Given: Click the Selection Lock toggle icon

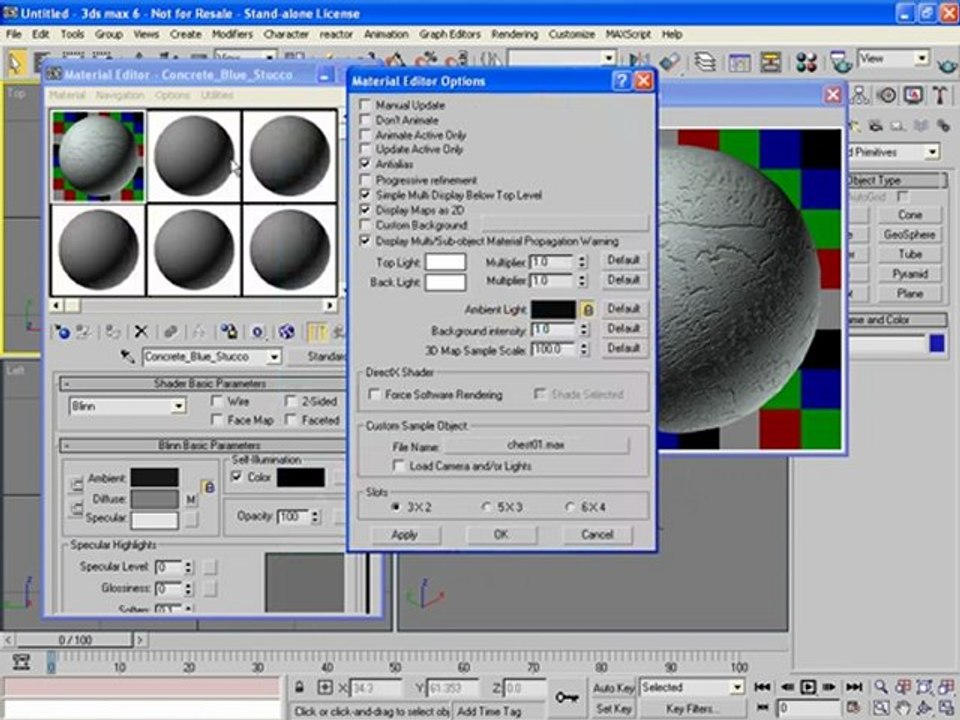Looking at the screenshot, I should coord(299,688).
